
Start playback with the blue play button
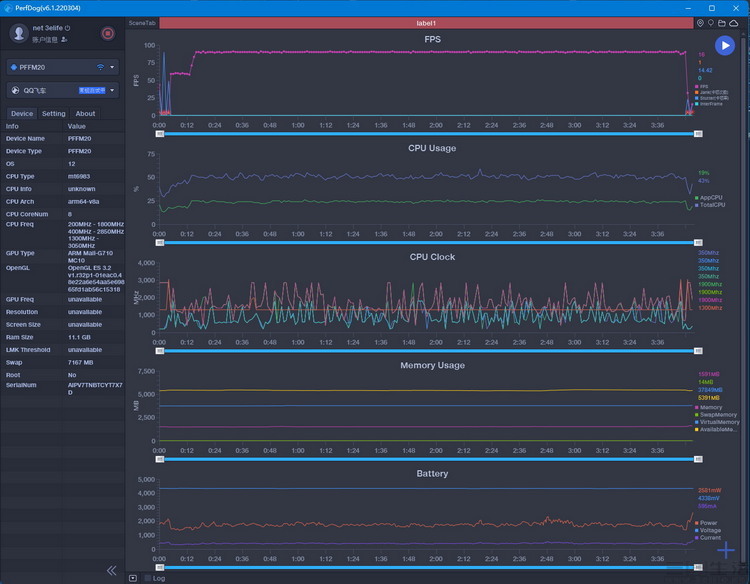point(725,45)
